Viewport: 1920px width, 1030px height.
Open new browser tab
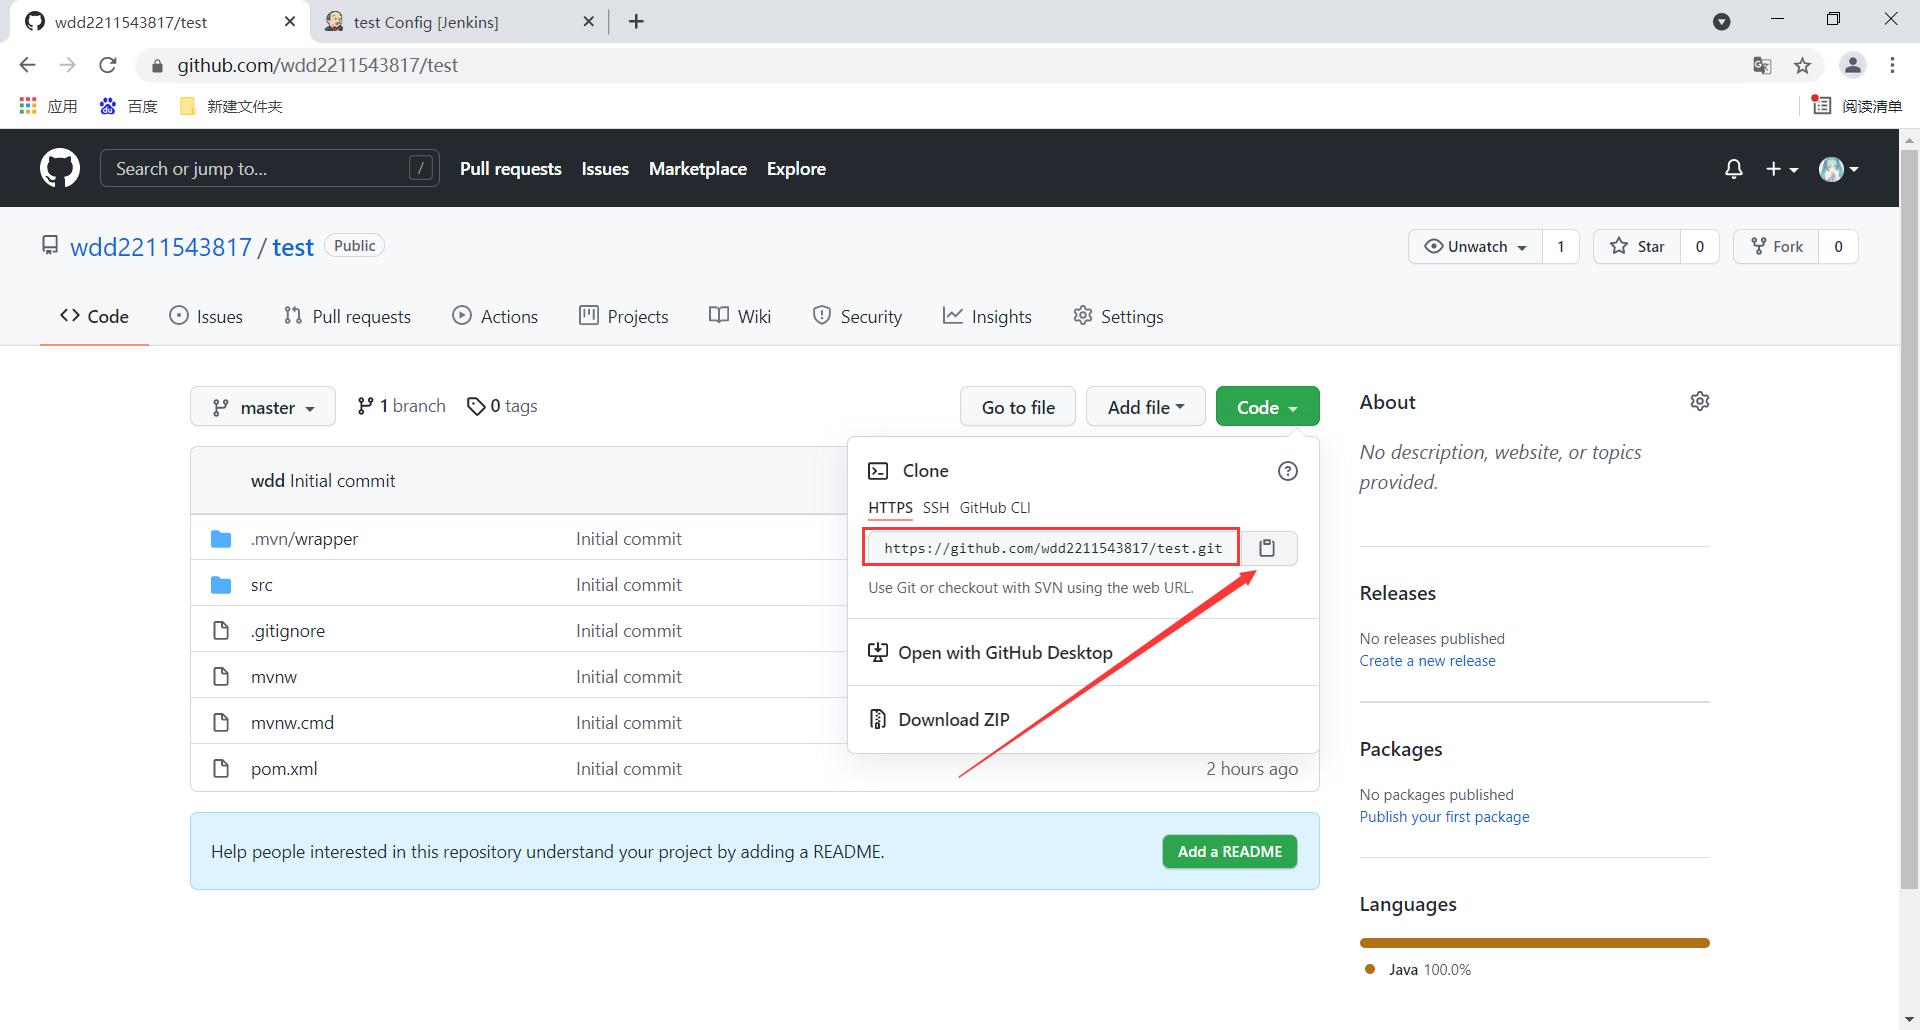[x=636, y=21]
